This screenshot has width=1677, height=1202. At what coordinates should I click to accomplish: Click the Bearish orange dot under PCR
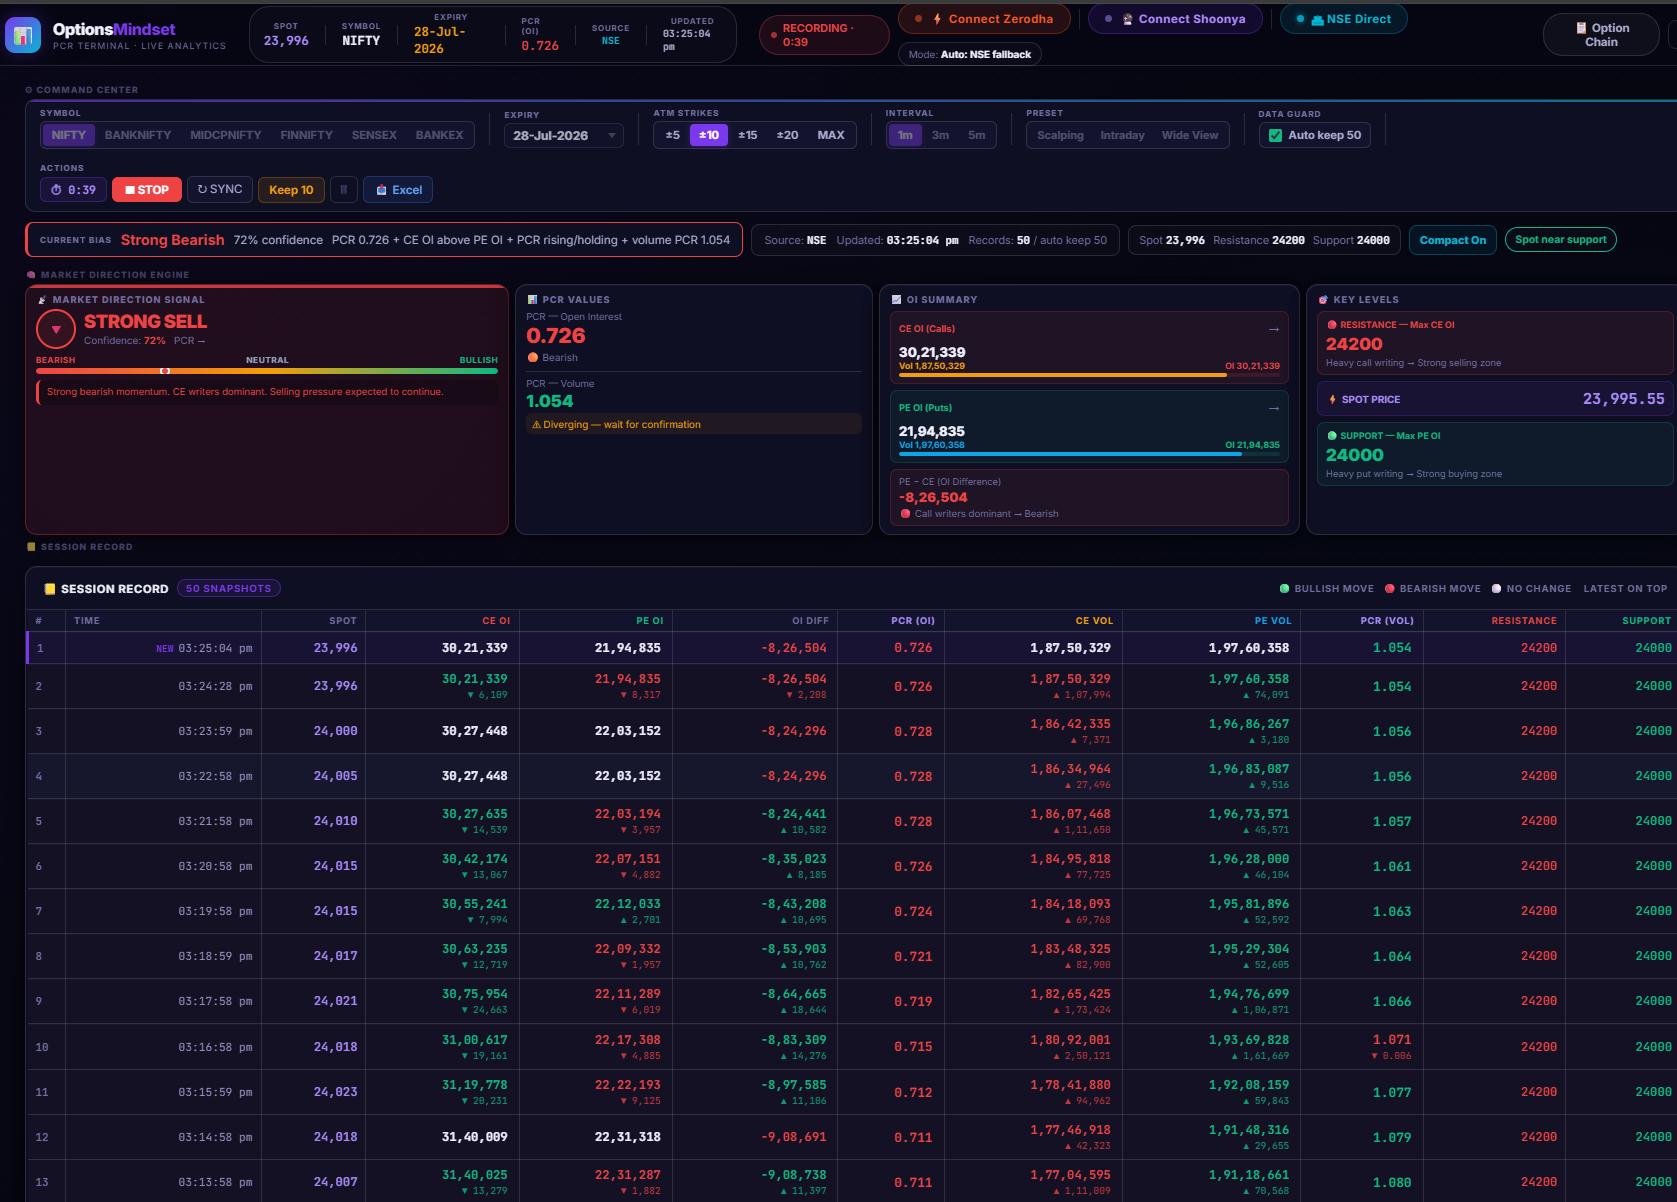tap(533, 358)
